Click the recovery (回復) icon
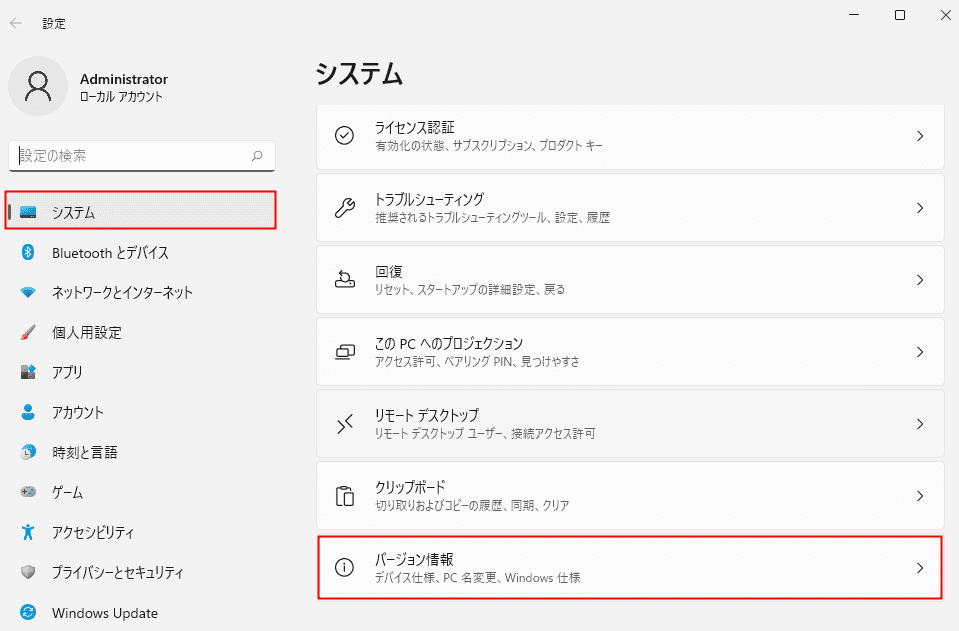The height and width of the screenshot is (631, 959). point(344,280)
